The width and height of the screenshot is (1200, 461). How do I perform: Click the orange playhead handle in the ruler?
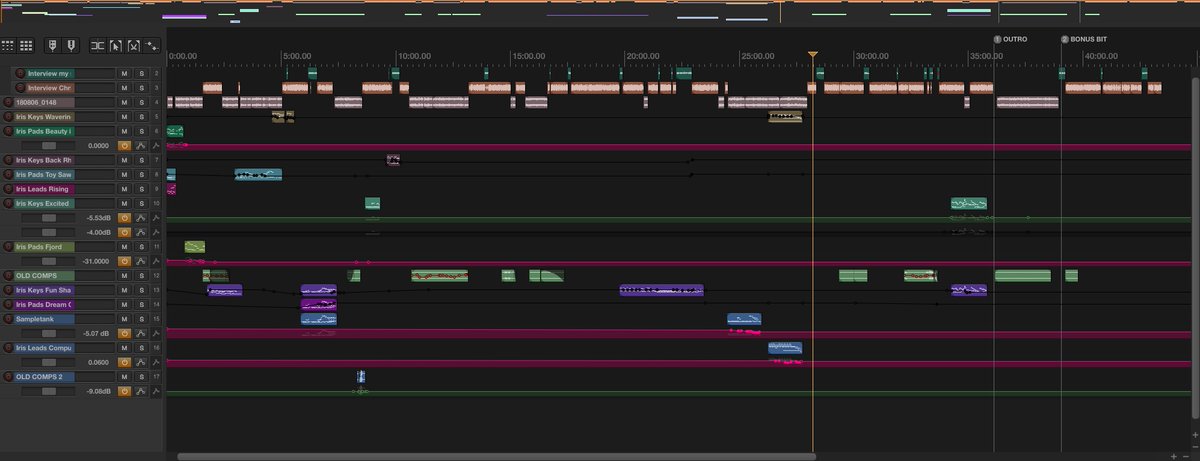813,56
